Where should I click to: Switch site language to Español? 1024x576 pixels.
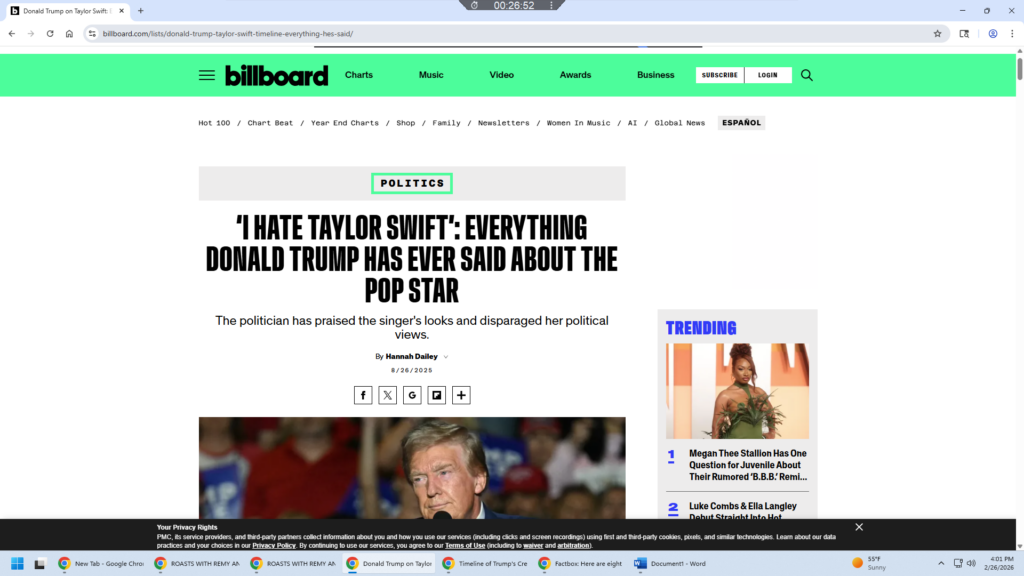741,123
